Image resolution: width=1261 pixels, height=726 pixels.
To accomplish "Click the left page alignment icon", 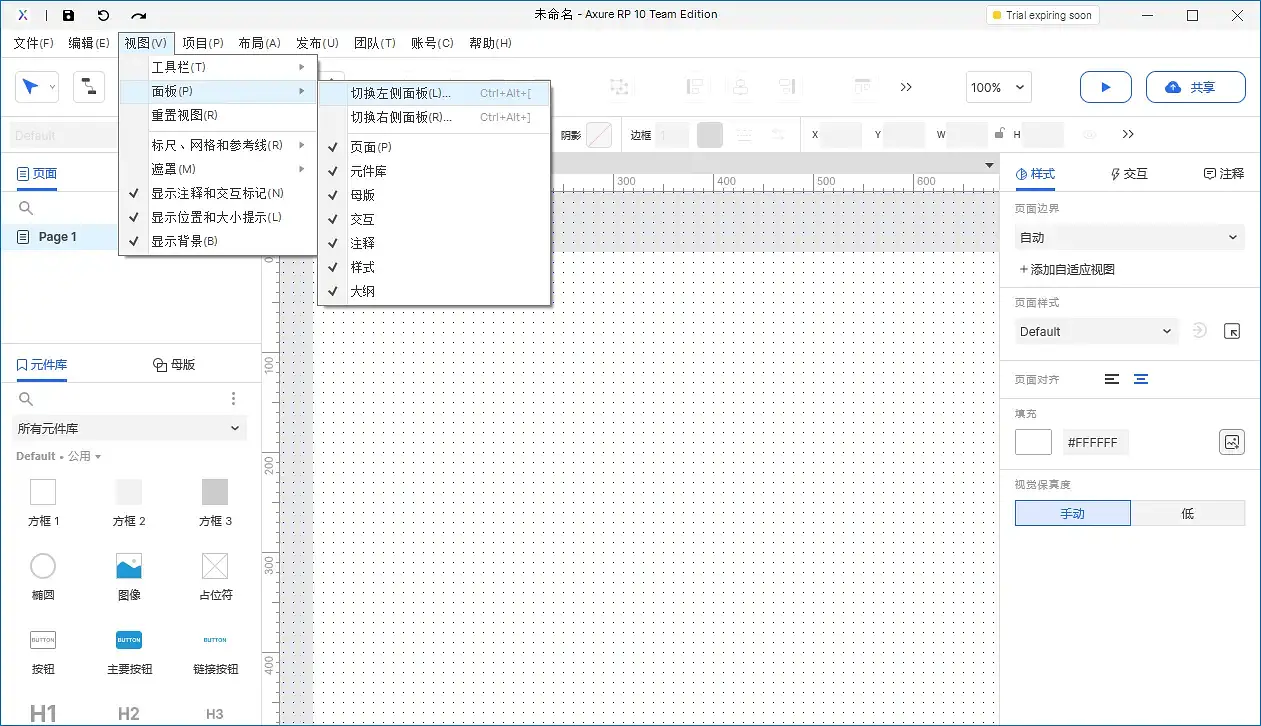I will coord(1110,379).
